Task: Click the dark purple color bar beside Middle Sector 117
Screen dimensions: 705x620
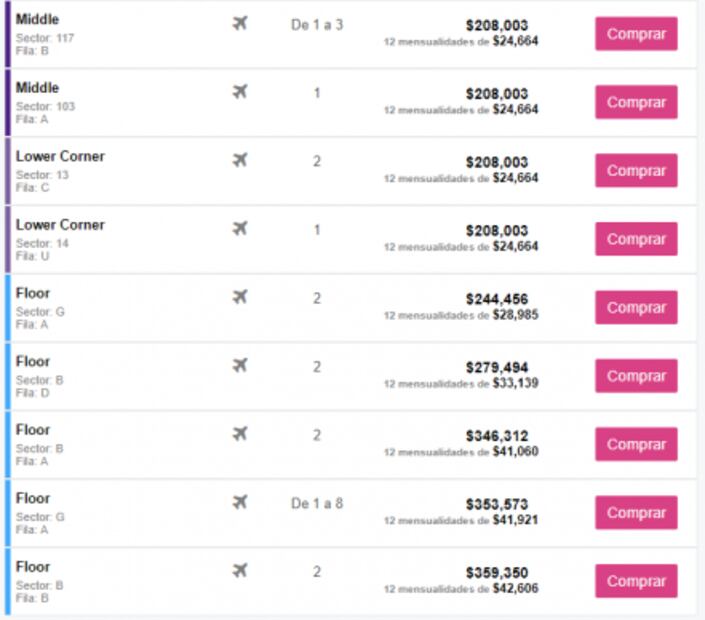Action: (x=8, y=34)
